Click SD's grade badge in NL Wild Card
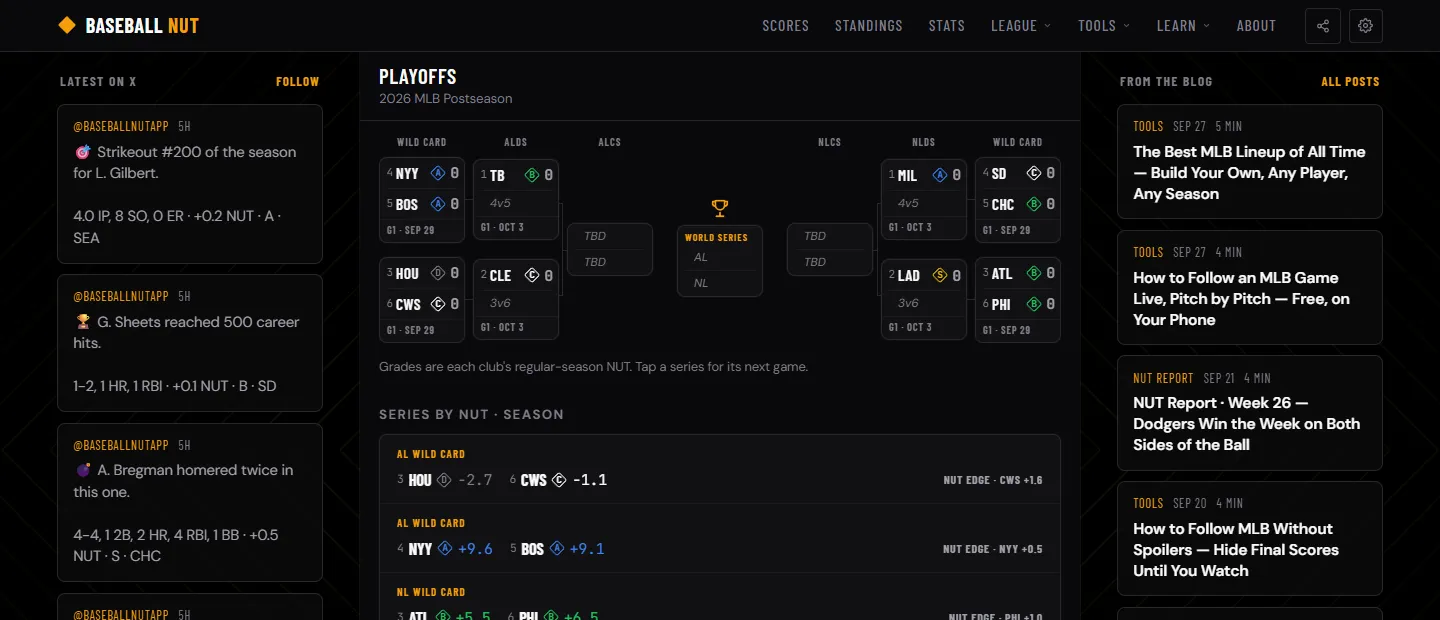The width and height of the screenshot is (1440, 620). click(1033, 173)
